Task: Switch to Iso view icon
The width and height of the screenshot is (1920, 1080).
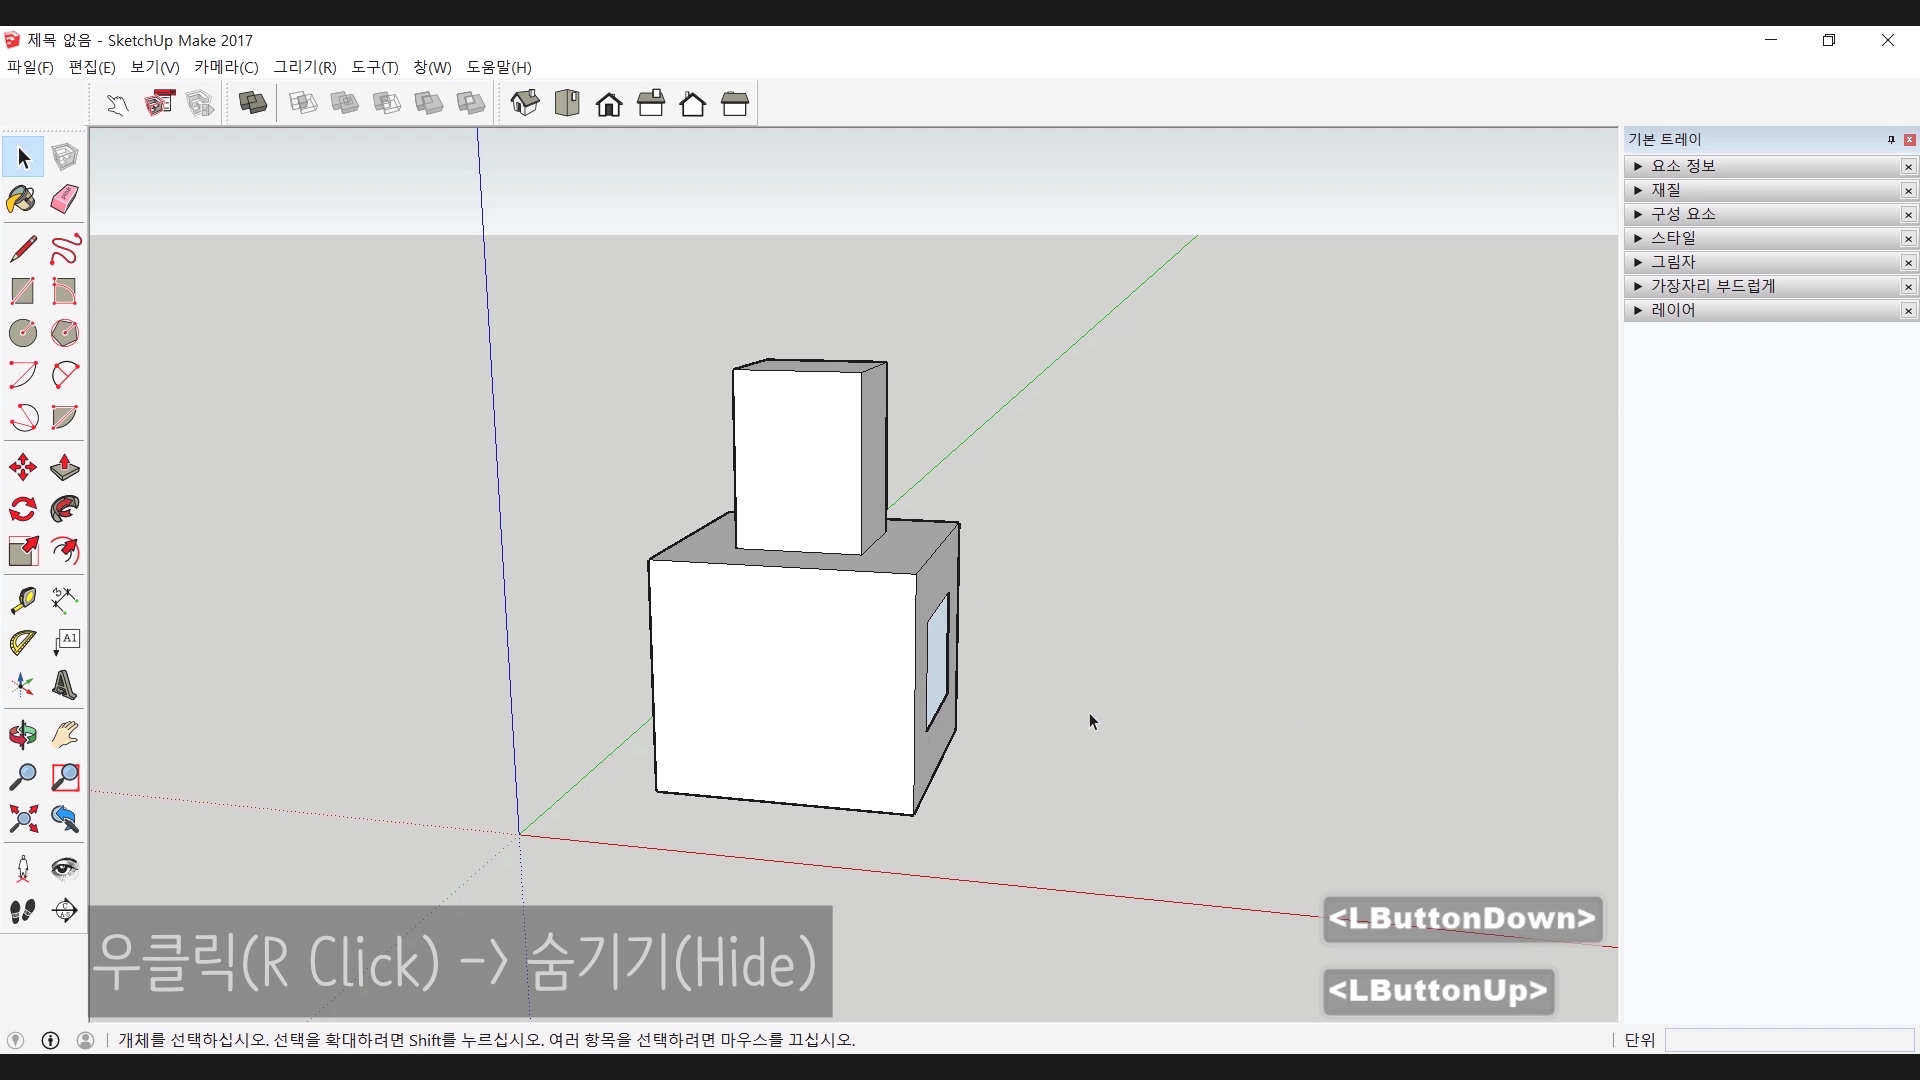Action: pyautogui.click(x=525, y=104)
